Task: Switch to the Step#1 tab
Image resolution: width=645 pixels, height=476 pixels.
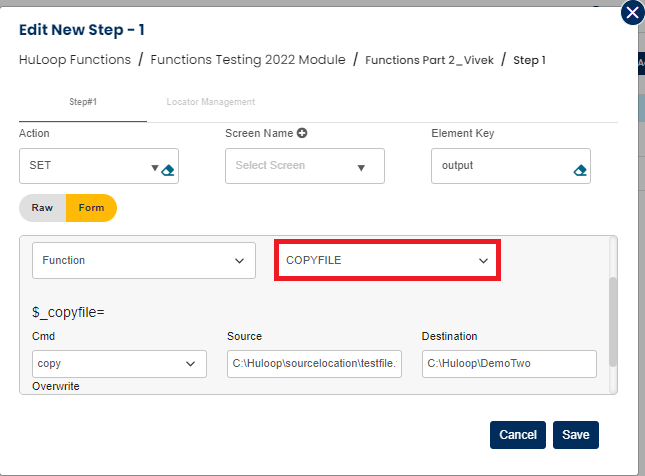Action: [83, 102]
